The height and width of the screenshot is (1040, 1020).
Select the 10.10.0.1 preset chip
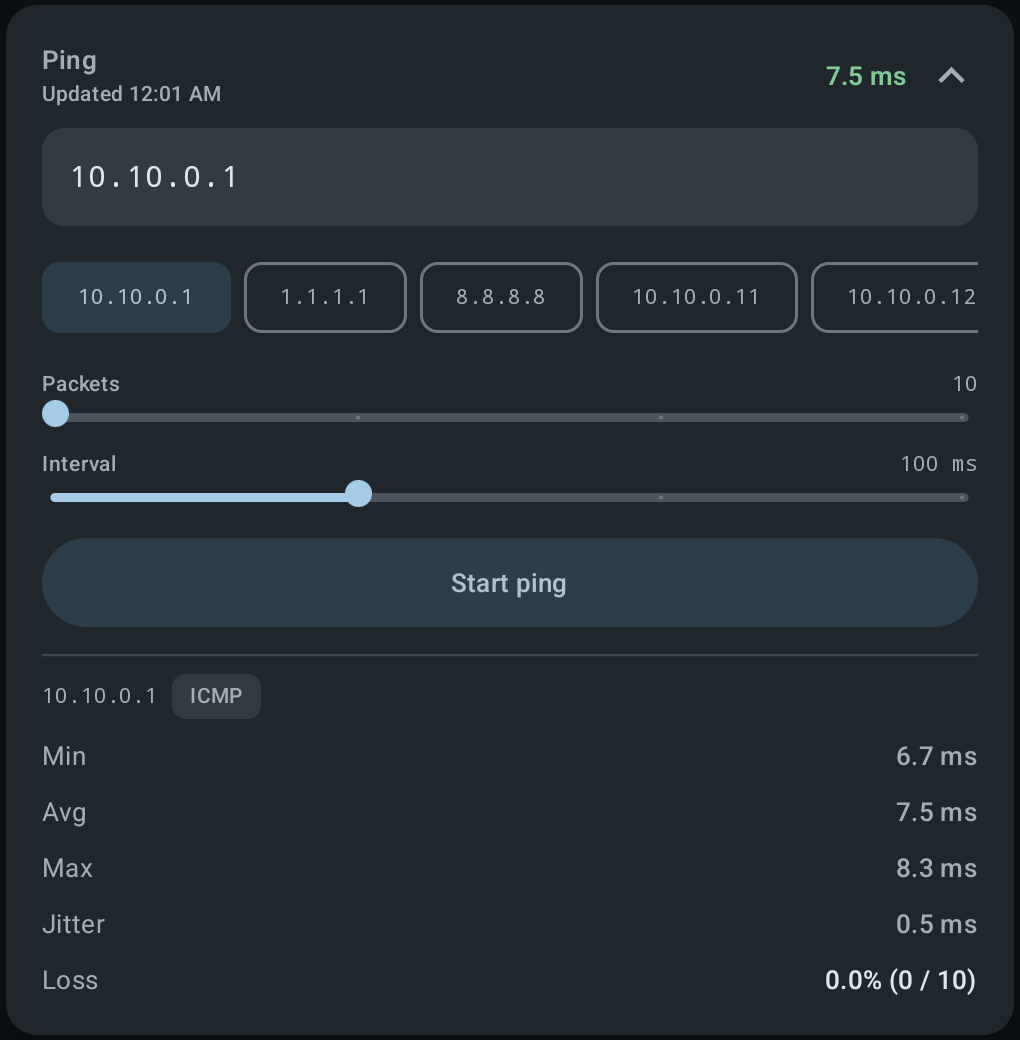coord(136,297)
